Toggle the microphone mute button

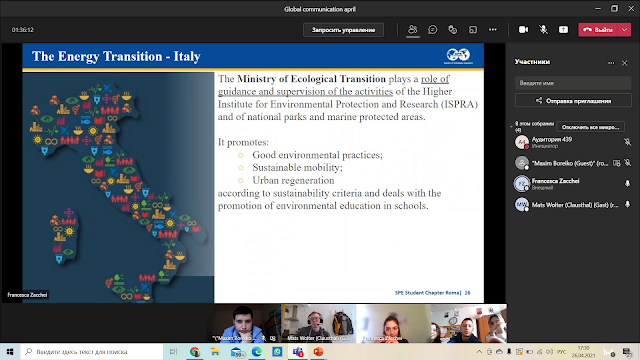(x=543, y=29)
